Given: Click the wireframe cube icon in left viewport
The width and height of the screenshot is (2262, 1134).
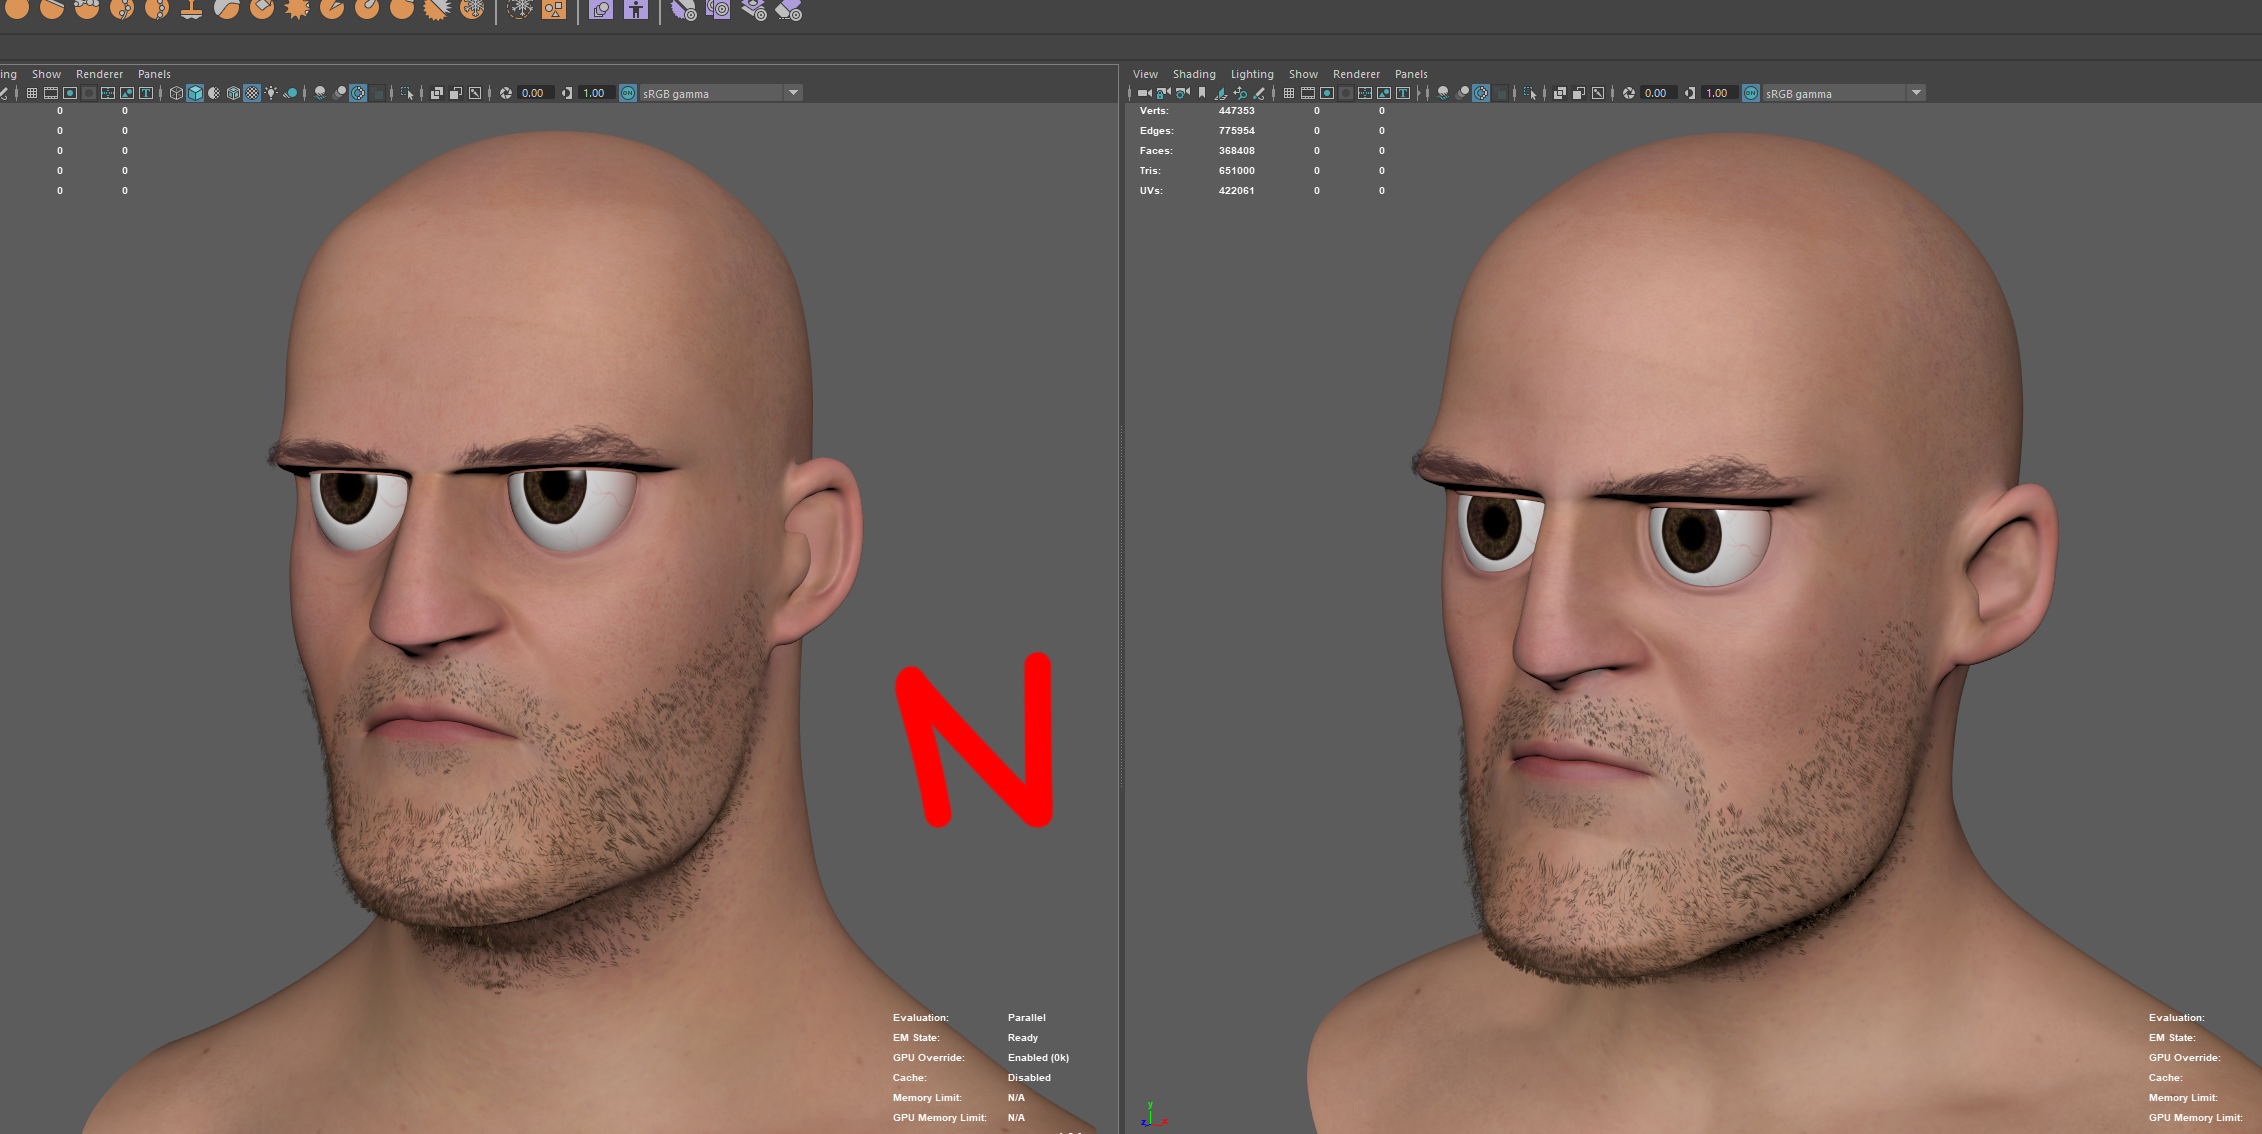Looking at the screenshot, I should coord(176,93).
